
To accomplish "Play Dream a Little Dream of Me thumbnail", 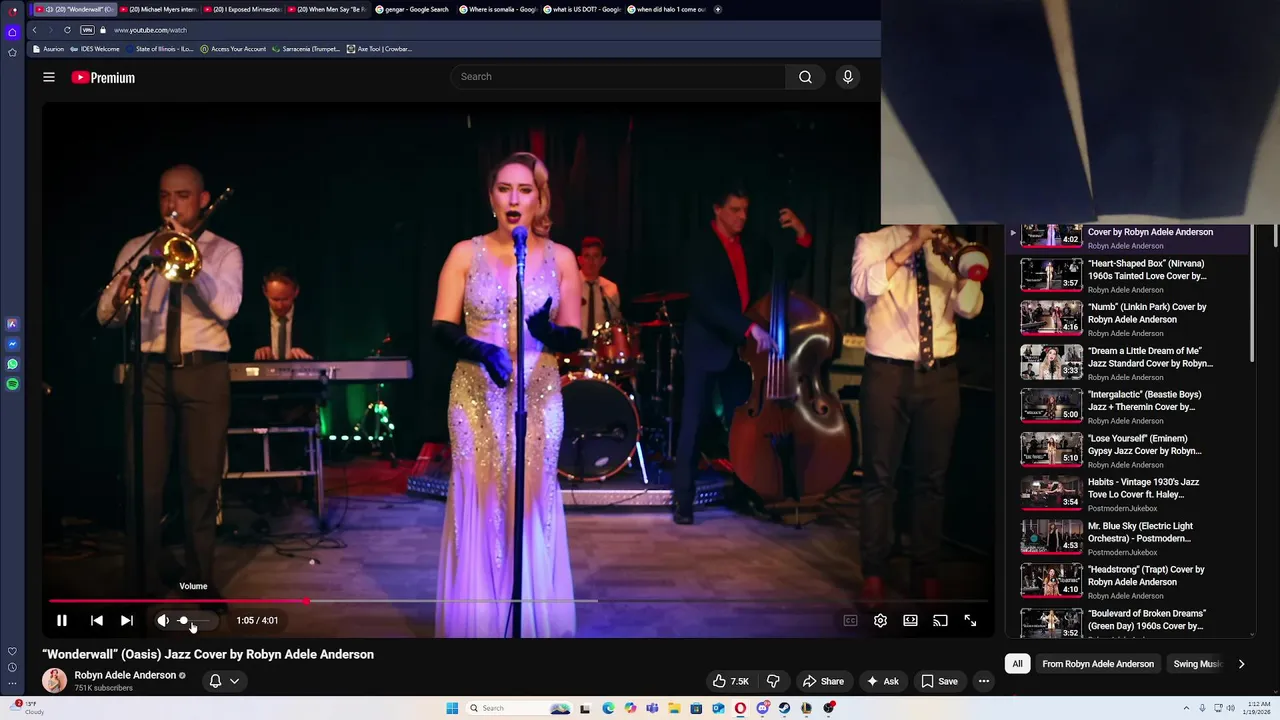I will pyautogui.click(x=1051, y=362).
